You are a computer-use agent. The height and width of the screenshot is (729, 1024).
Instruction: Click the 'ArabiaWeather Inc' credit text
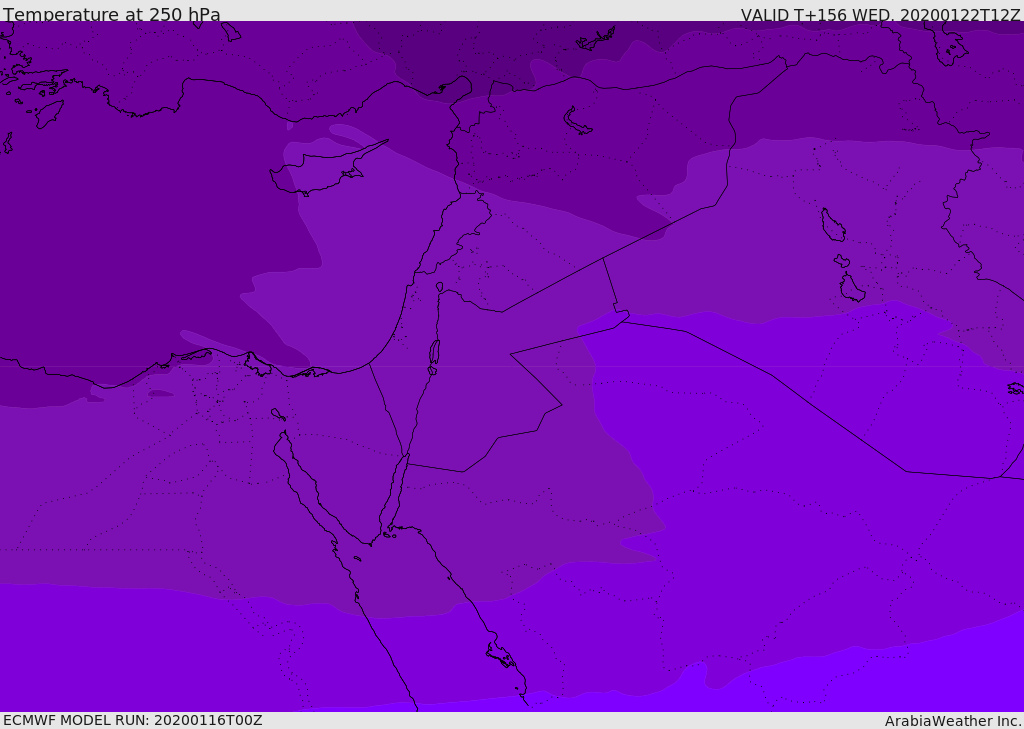tap(951, 721)
